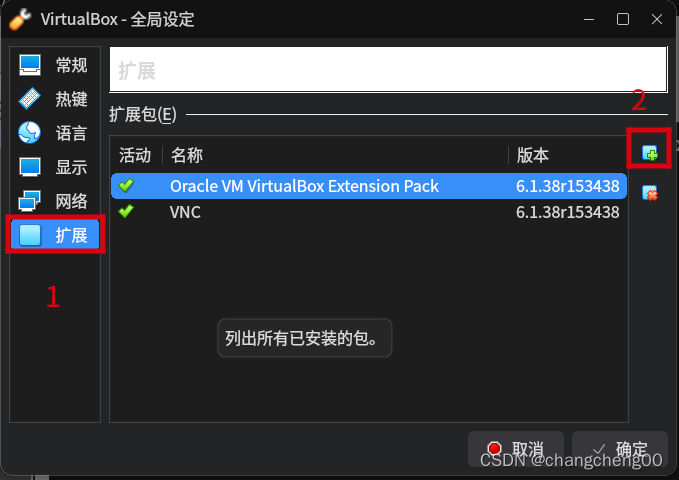This screenshot has height=480, width=679.
Task: Select the VNC package row
Action: 369,212
